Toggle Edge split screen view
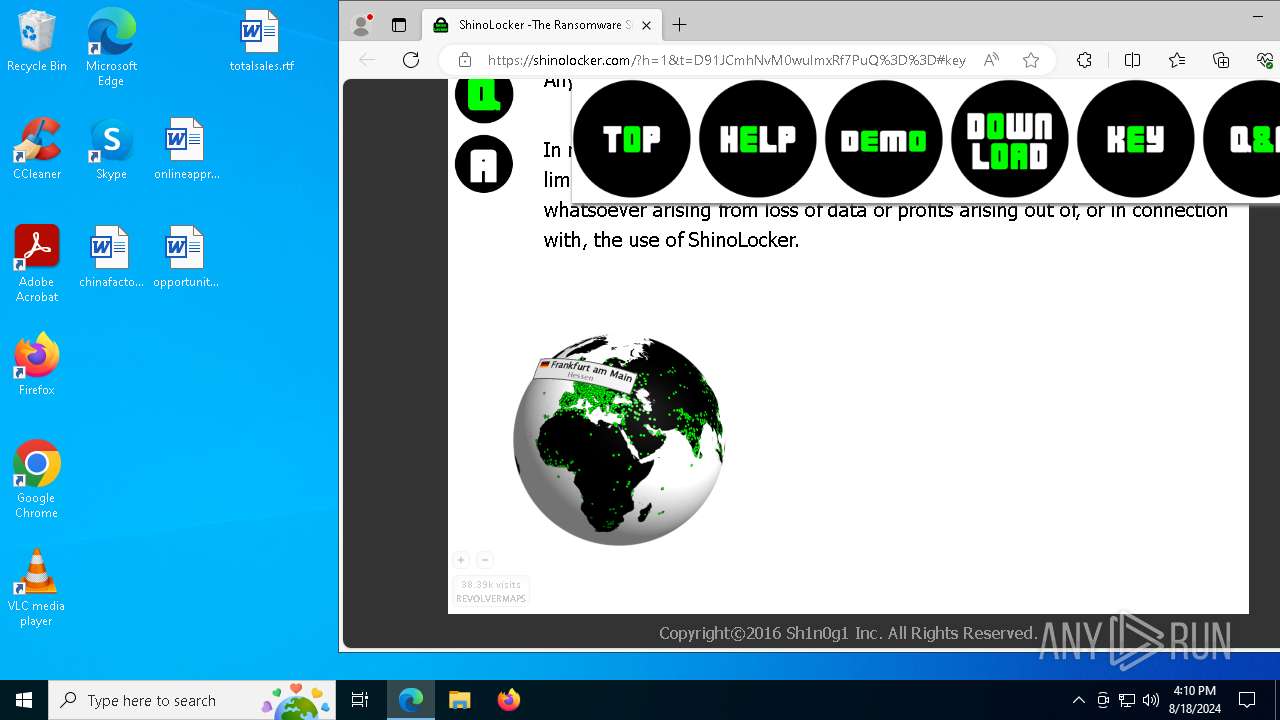This screenshot has width=1280, height=720. coord(1132,60)
